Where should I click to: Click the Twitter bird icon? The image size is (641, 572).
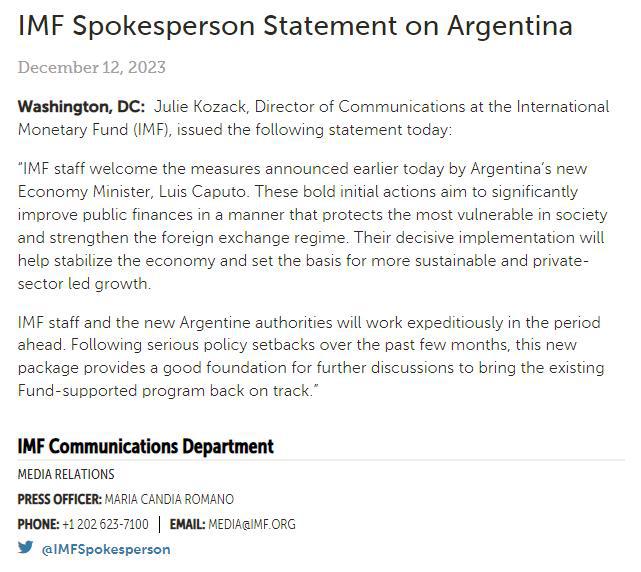click(x=25, y=548)
